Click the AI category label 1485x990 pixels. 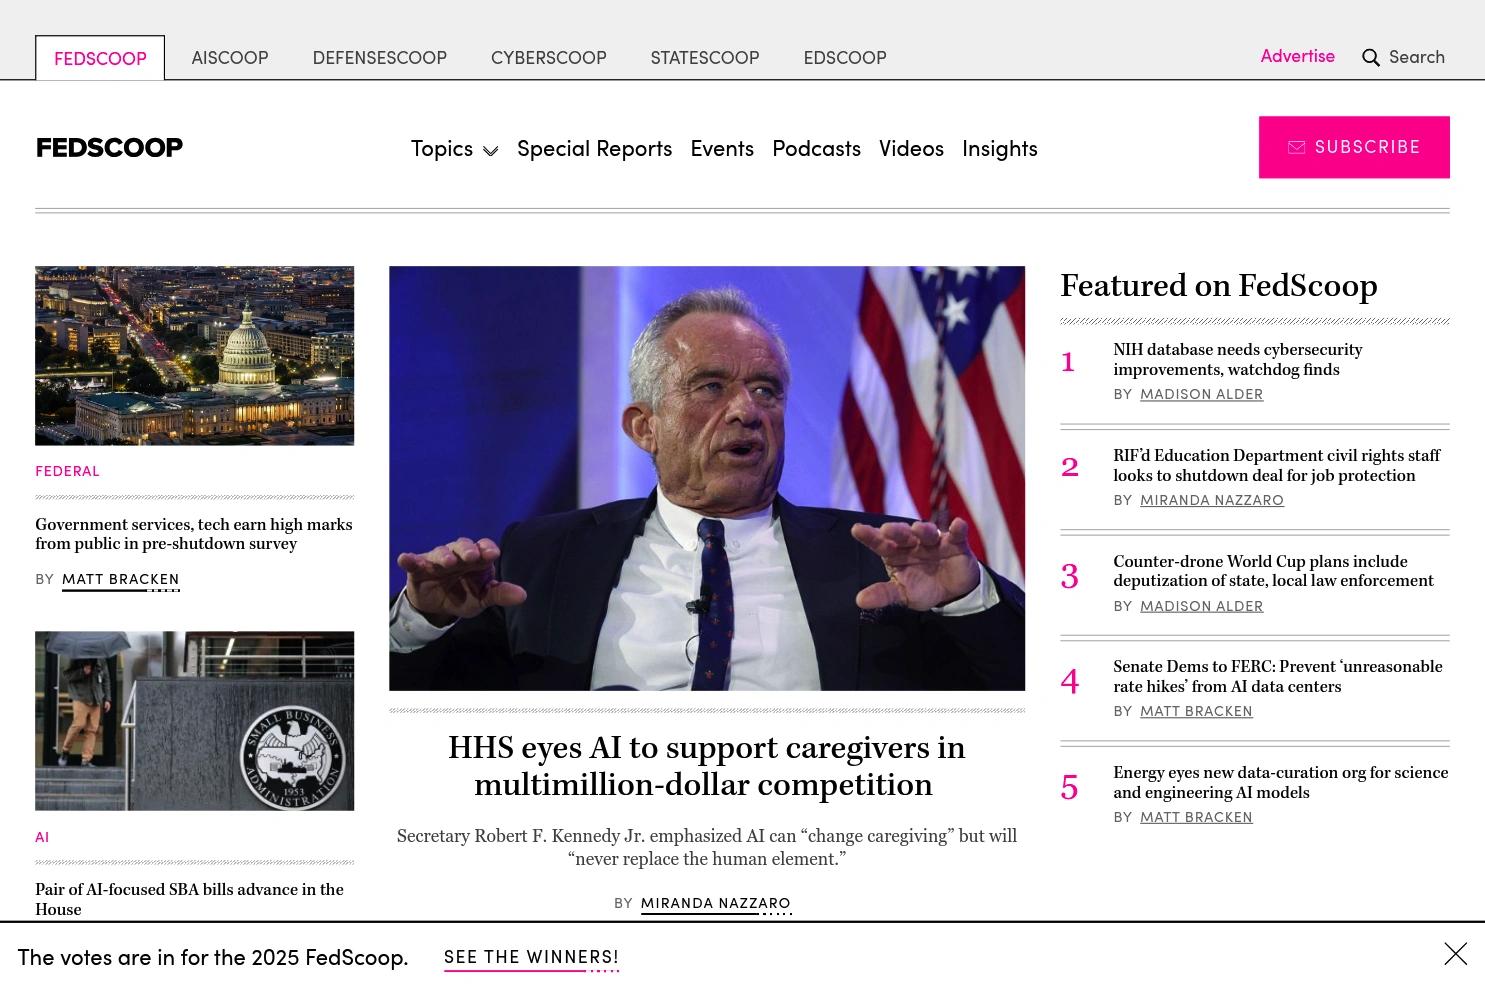tap(42, 837)
